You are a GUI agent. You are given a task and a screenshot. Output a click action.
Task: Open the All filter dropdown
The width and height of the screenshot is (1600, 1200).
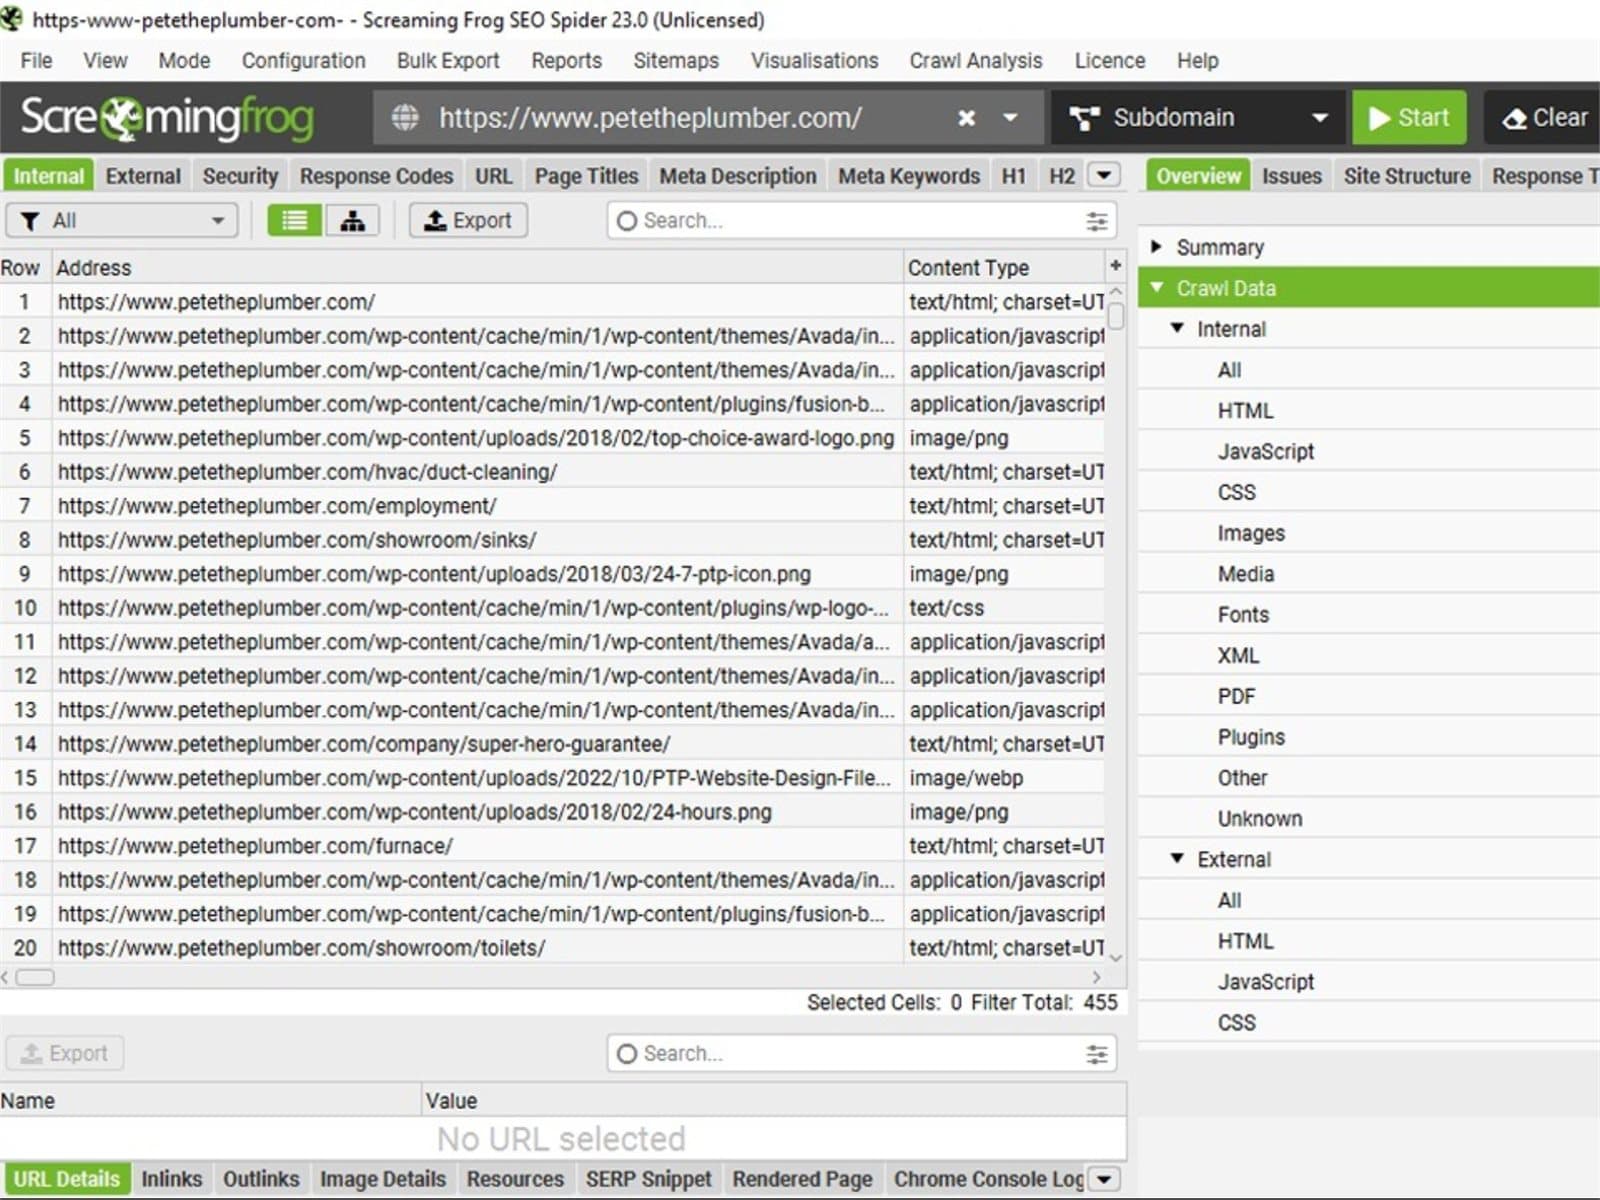click(122, 220)
